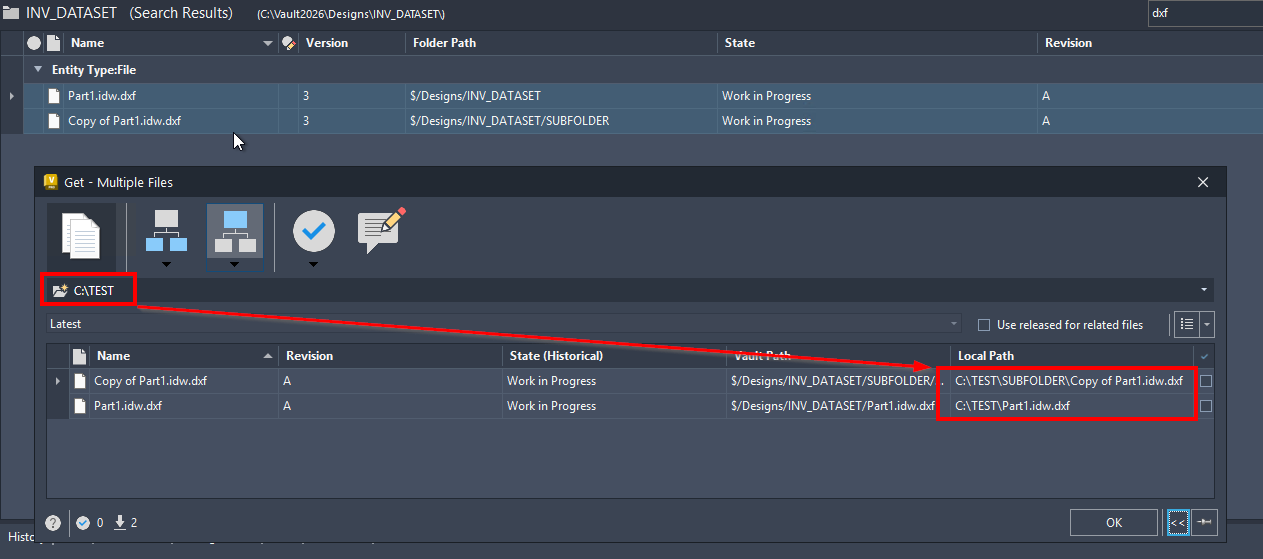Click the file icon of Part1.idw.dxf in dialog
1263x559 pixels.
[79, 406]
